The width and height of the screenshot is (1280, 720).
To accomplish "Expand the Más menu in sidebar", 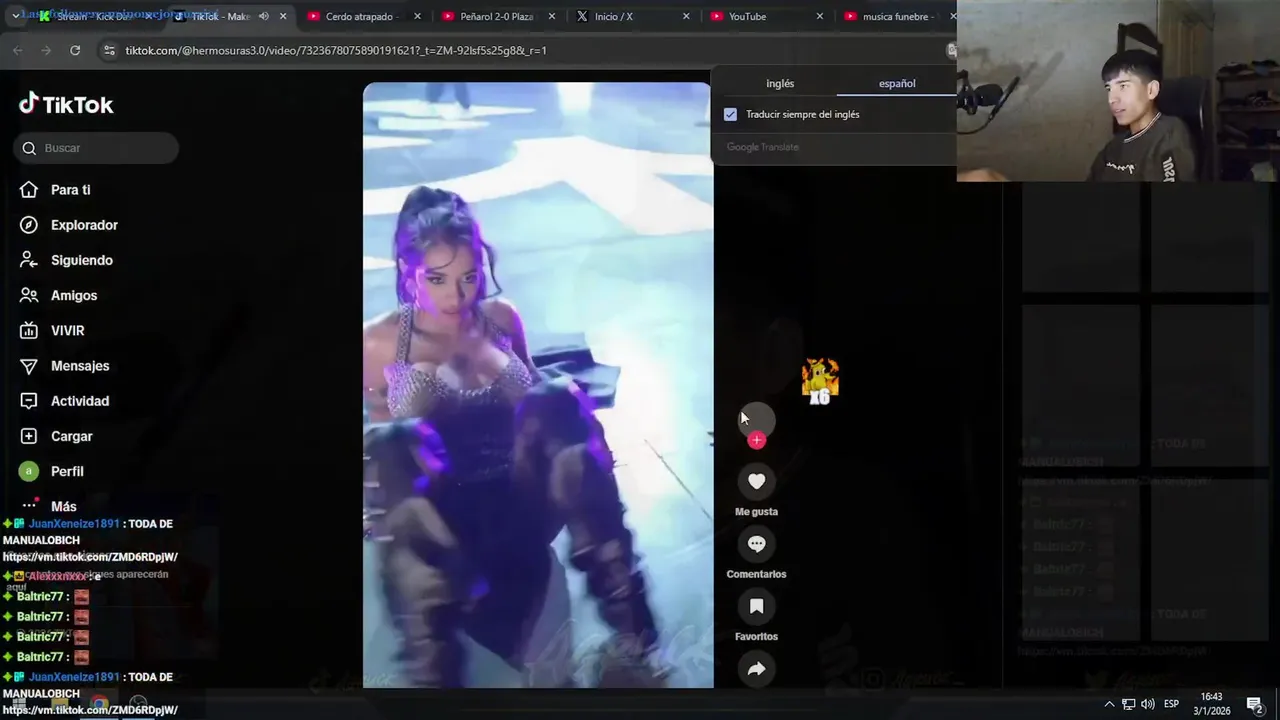I will (x=49, y=506).
